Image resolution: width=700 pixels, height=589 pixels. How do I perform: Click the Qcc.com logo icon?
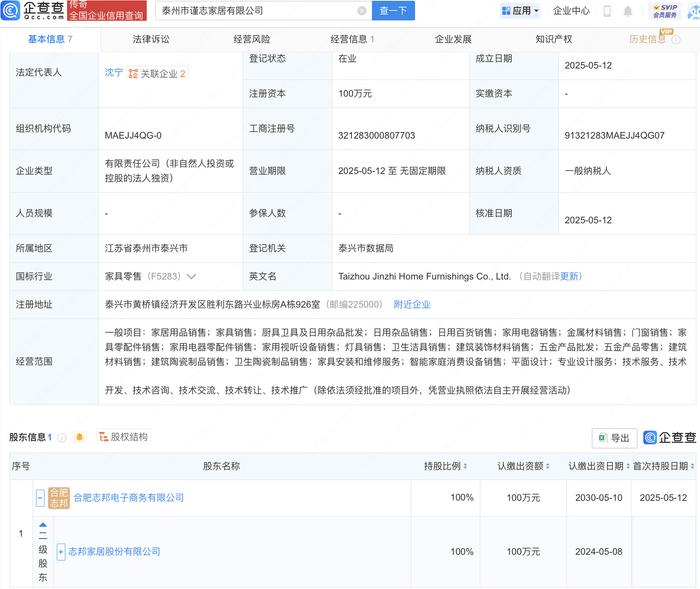10,10
